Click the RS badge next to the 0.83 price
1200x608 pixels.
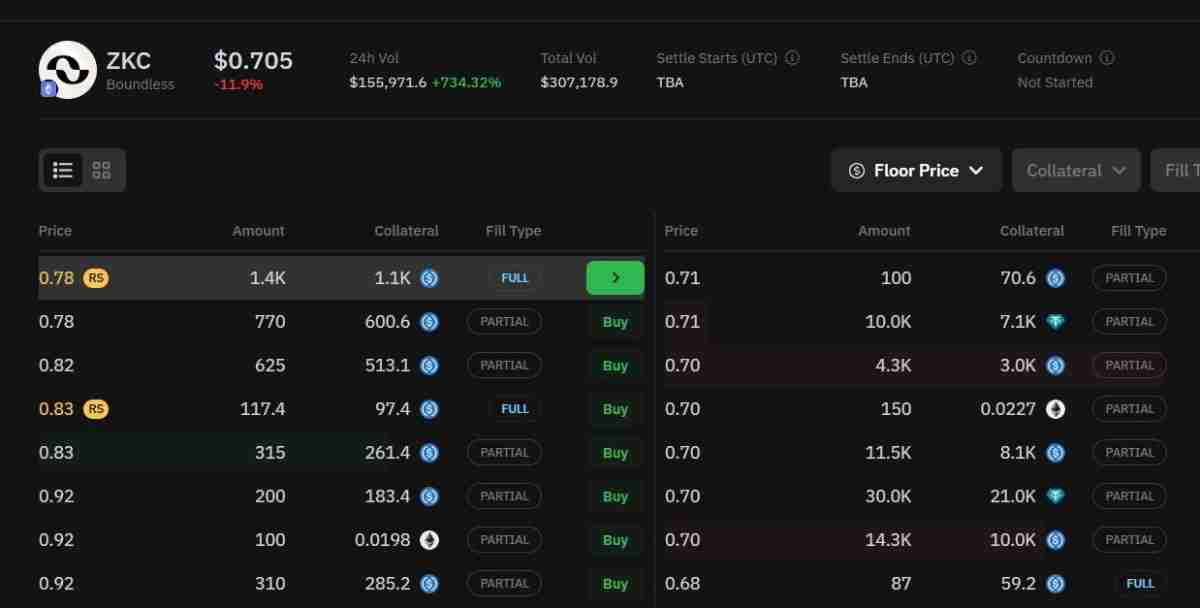95,409
